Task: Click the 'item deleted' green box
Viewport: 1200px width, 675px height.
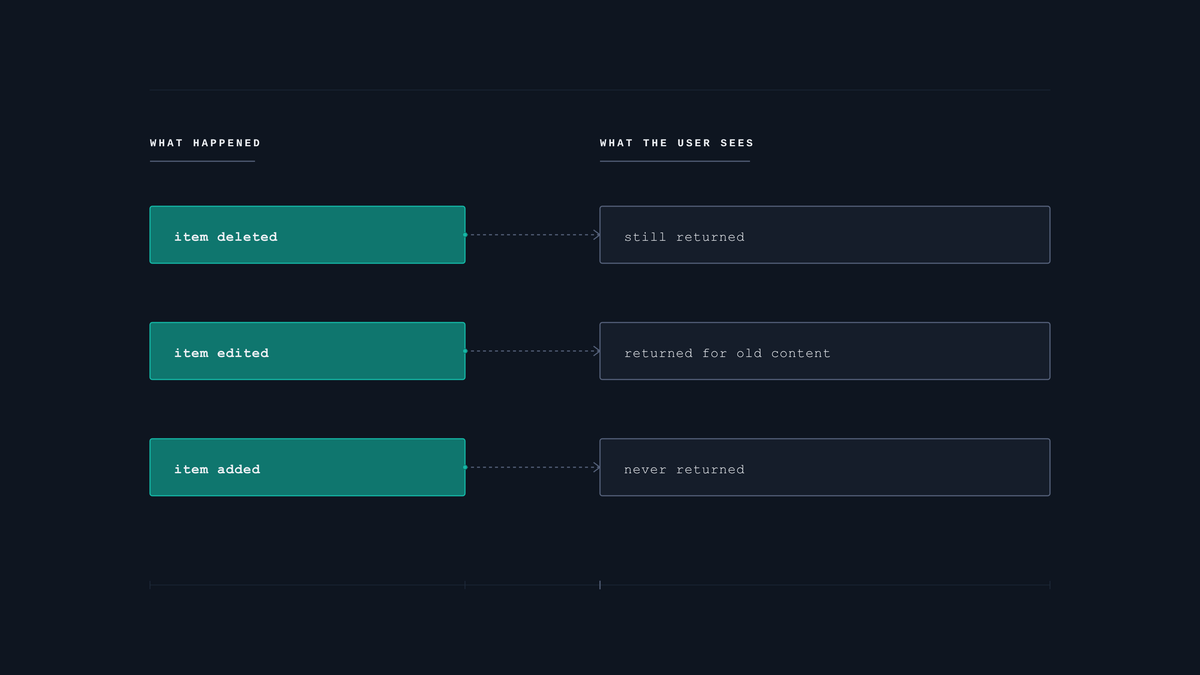Action: pyautogui.click(x=307, y=235)
